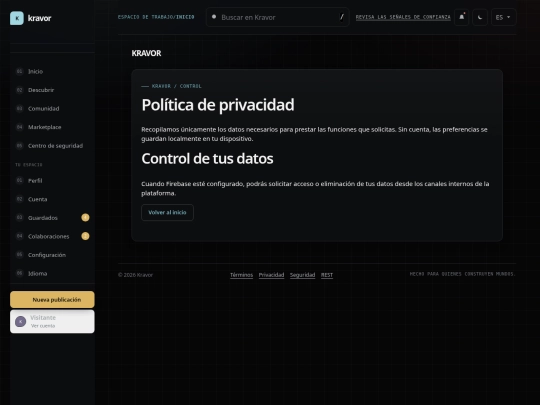Click the Volver al inicio button
540x405 pixels.
[167, 212]
